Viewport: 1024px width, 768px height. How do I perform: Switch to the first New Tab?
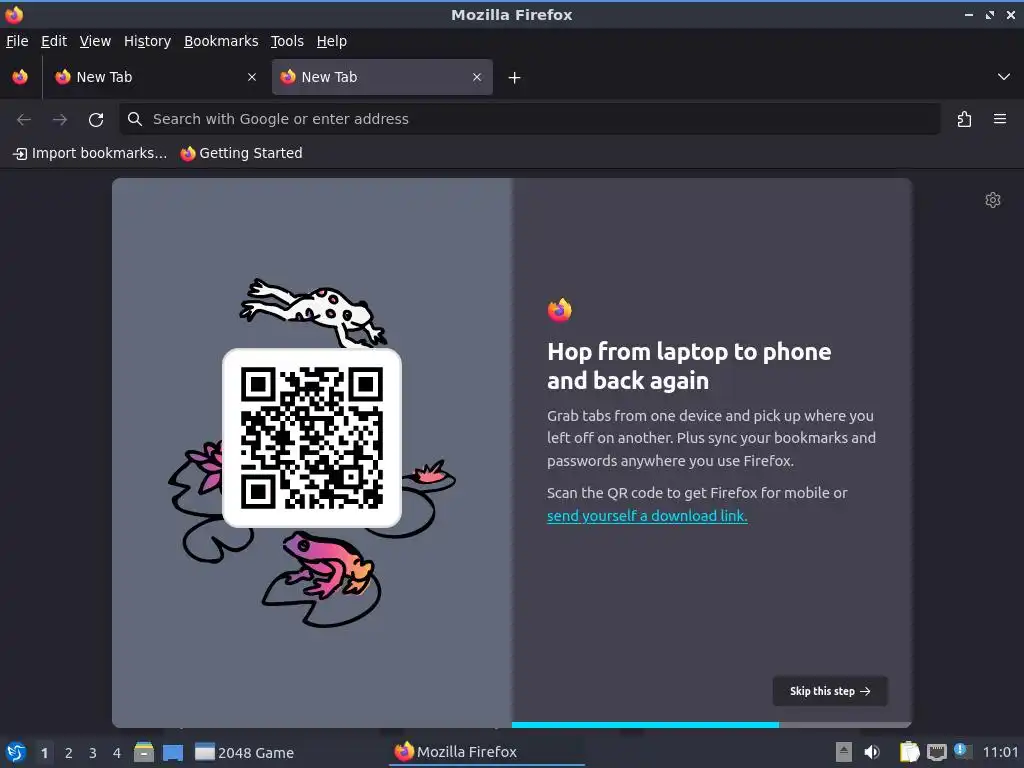click(155, 77)
